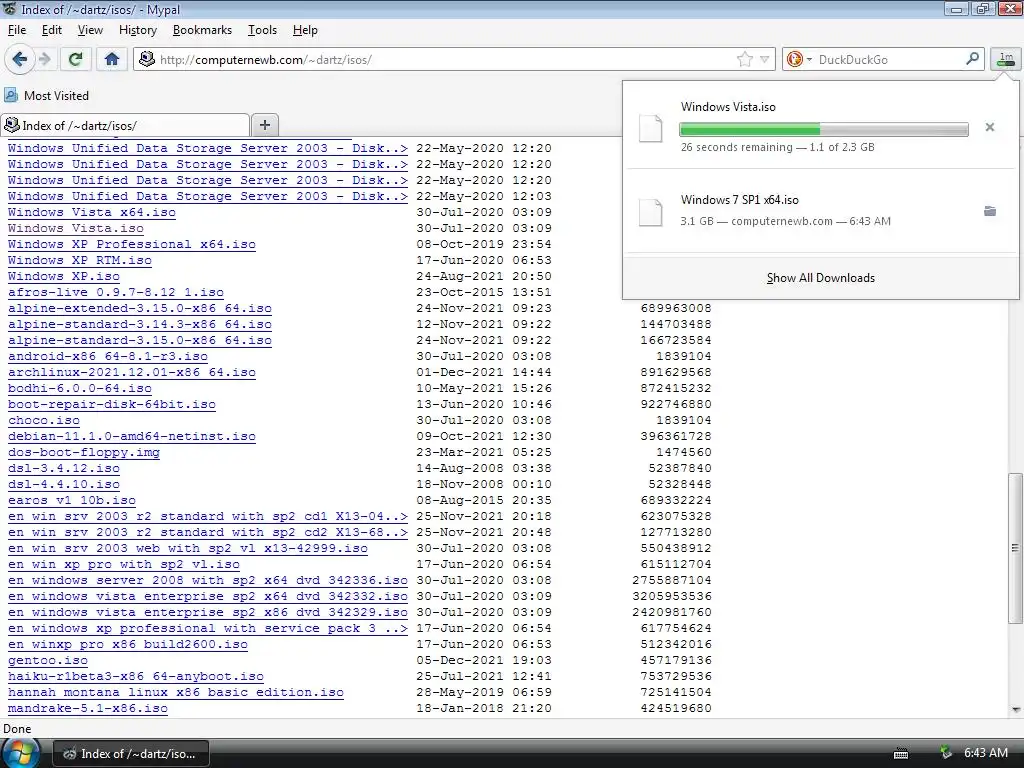Go back using the back arrow button
The height and width of the screenshot is (768, 1024).
click(x=19, y=59)
